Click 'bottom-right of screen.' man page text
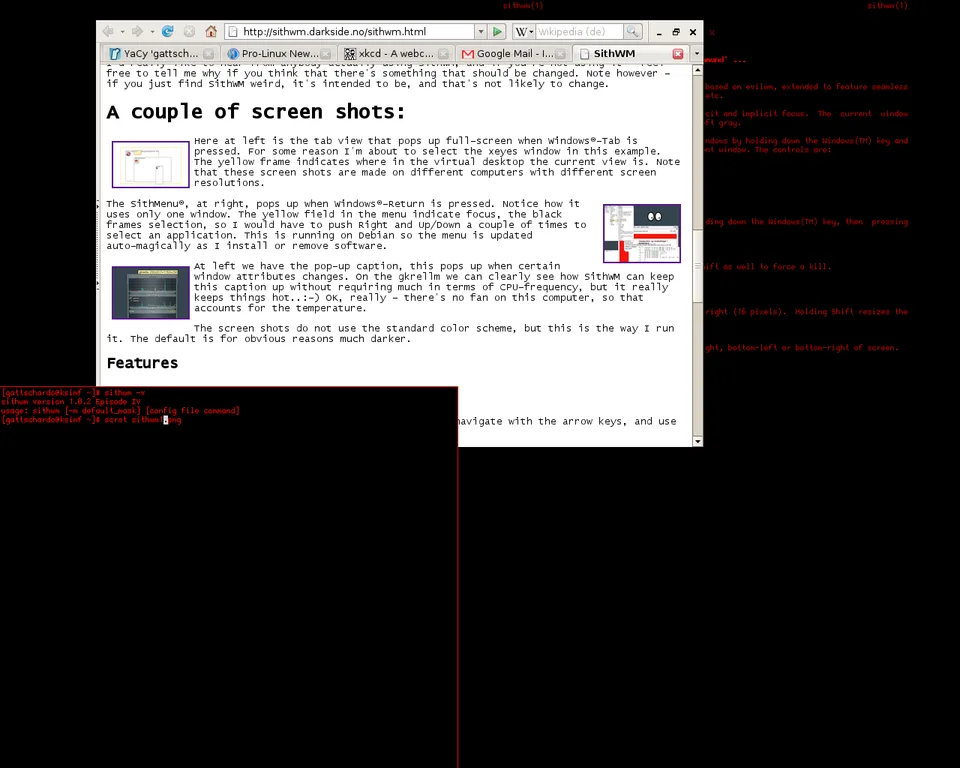Image resolution: width=960 pixels, height=768 pixels. pos(847,348)
